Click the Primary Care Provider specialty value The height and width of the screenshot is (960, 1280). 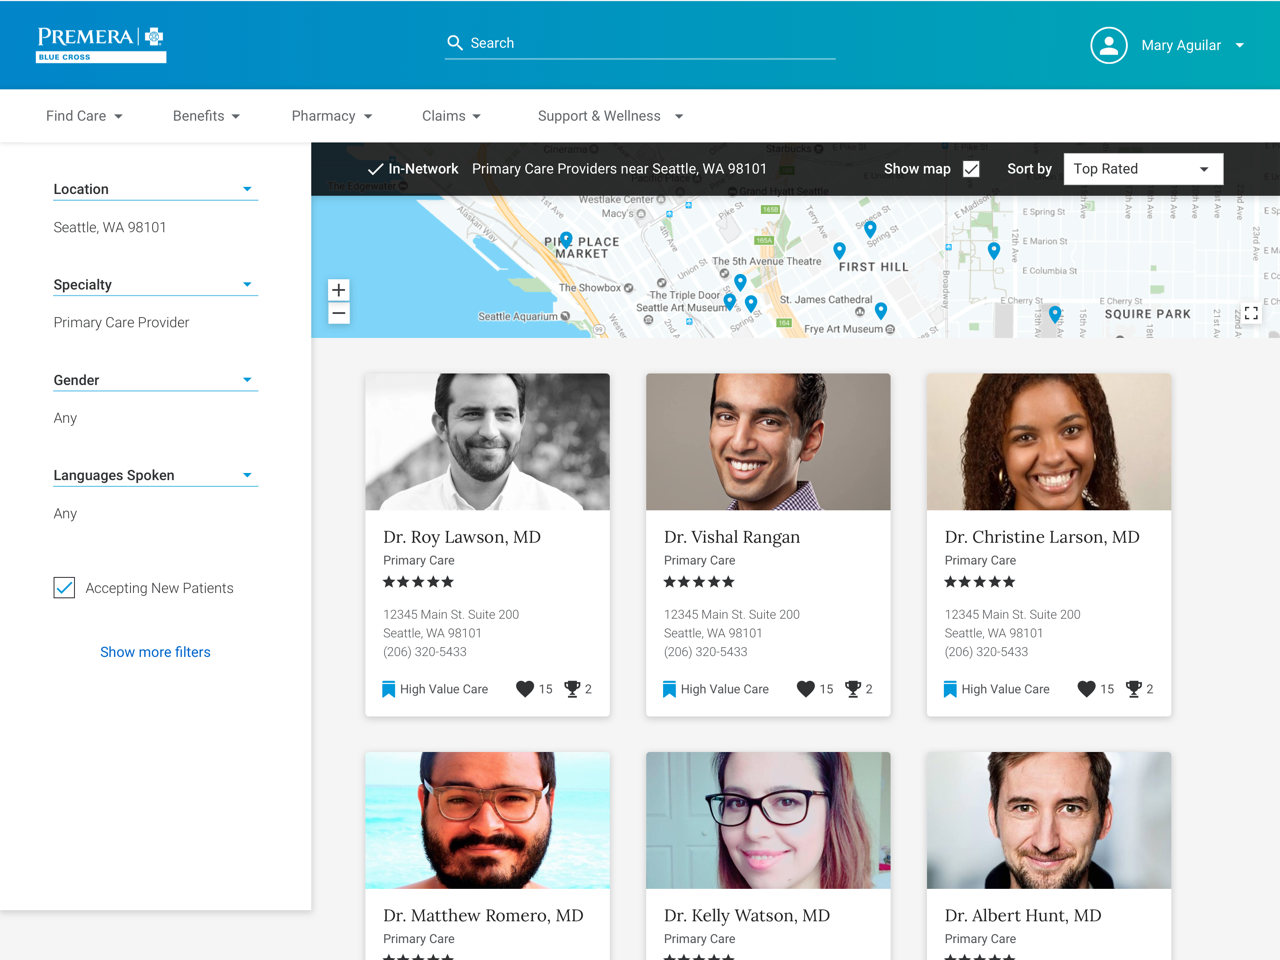point(121,322)
